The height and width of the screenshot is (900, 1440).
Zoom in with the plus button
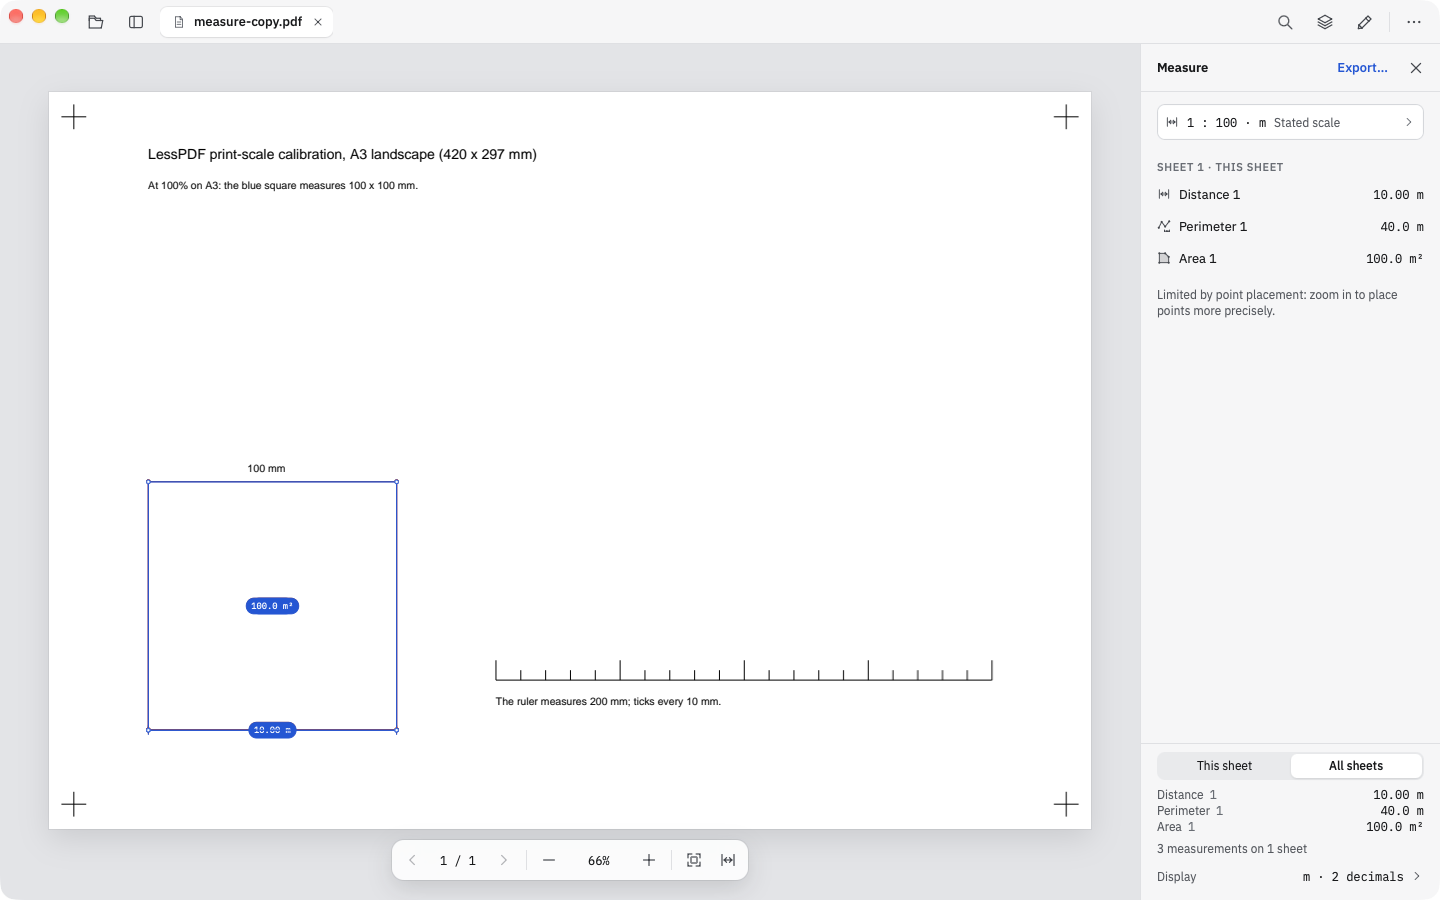pos(649,860)
